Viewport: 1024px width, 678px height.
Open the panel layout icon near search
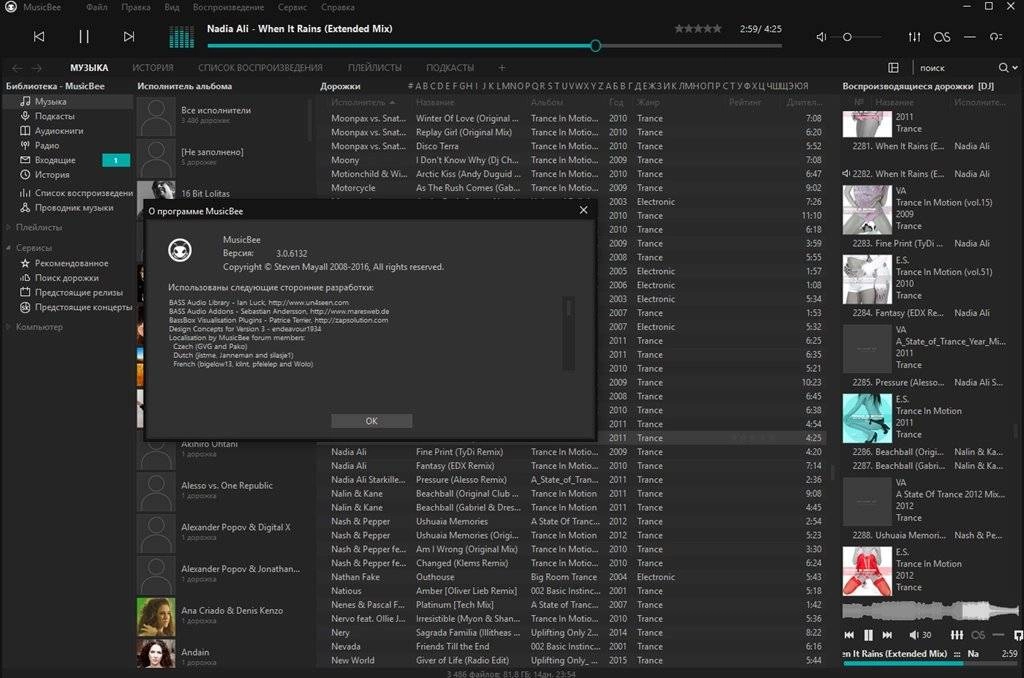coord(893,67)
